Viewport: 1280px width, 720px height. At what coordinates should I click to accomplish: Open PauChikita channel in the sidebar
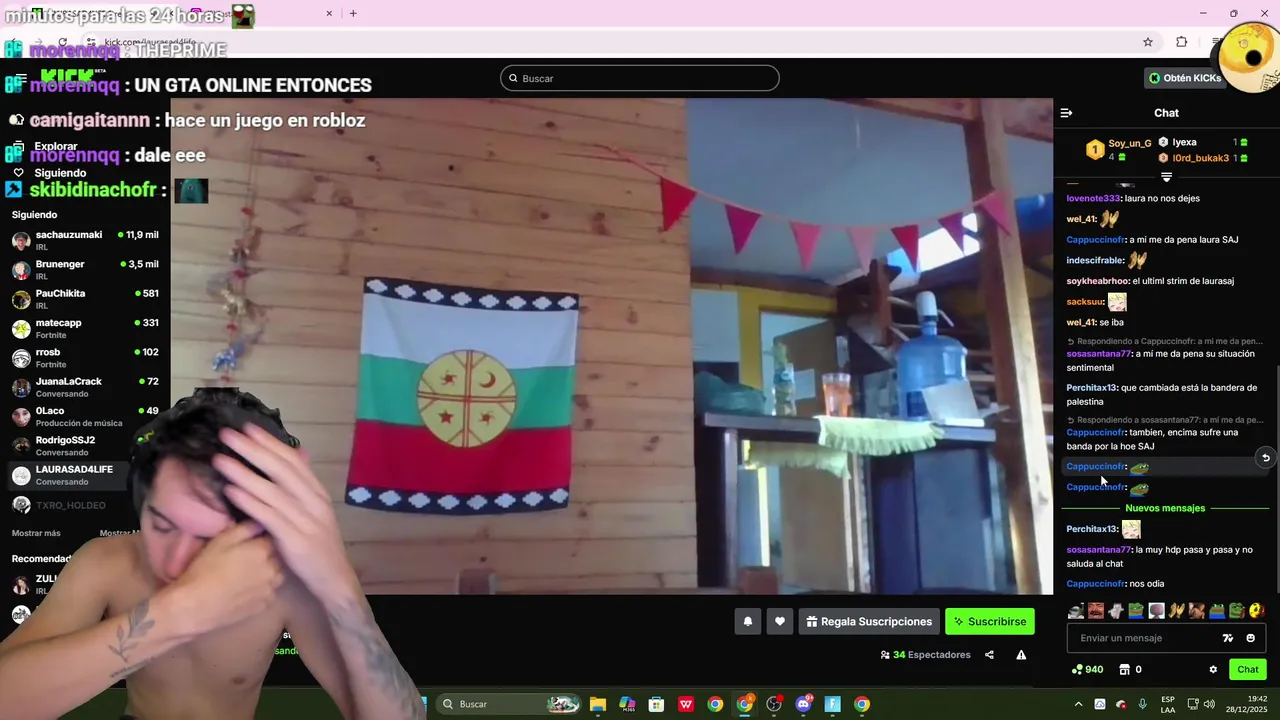85,299
